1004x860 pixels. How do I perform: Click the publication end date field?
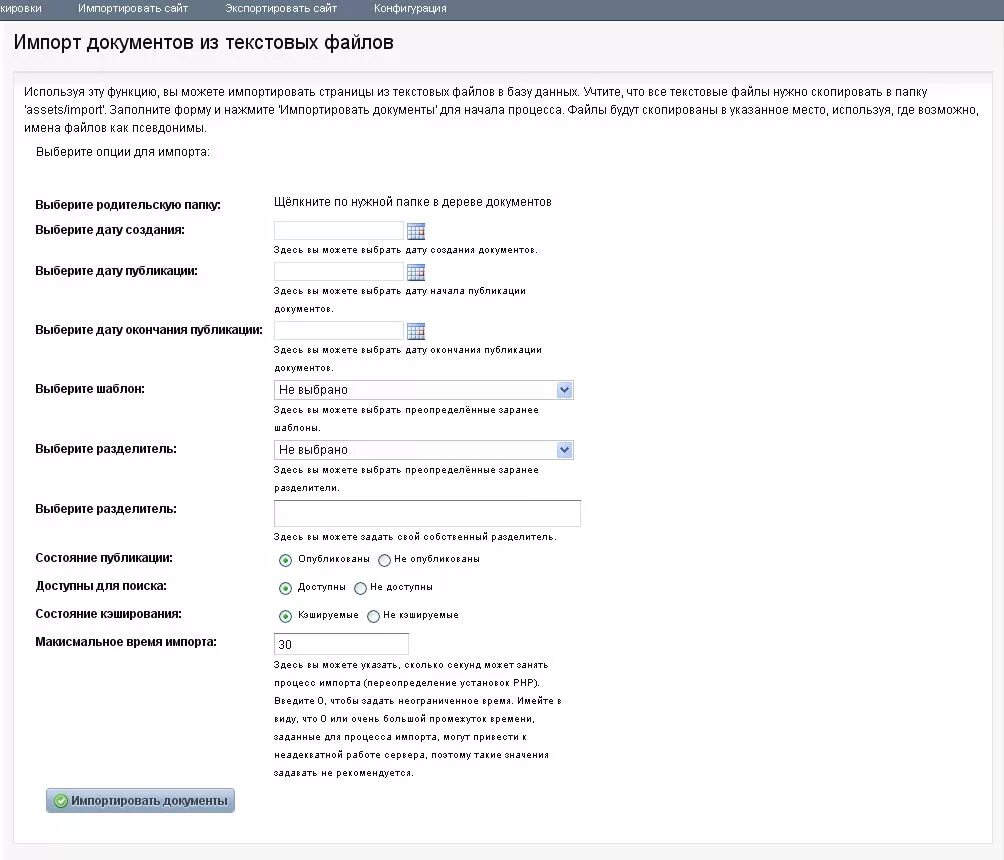(x=339, y=330)
